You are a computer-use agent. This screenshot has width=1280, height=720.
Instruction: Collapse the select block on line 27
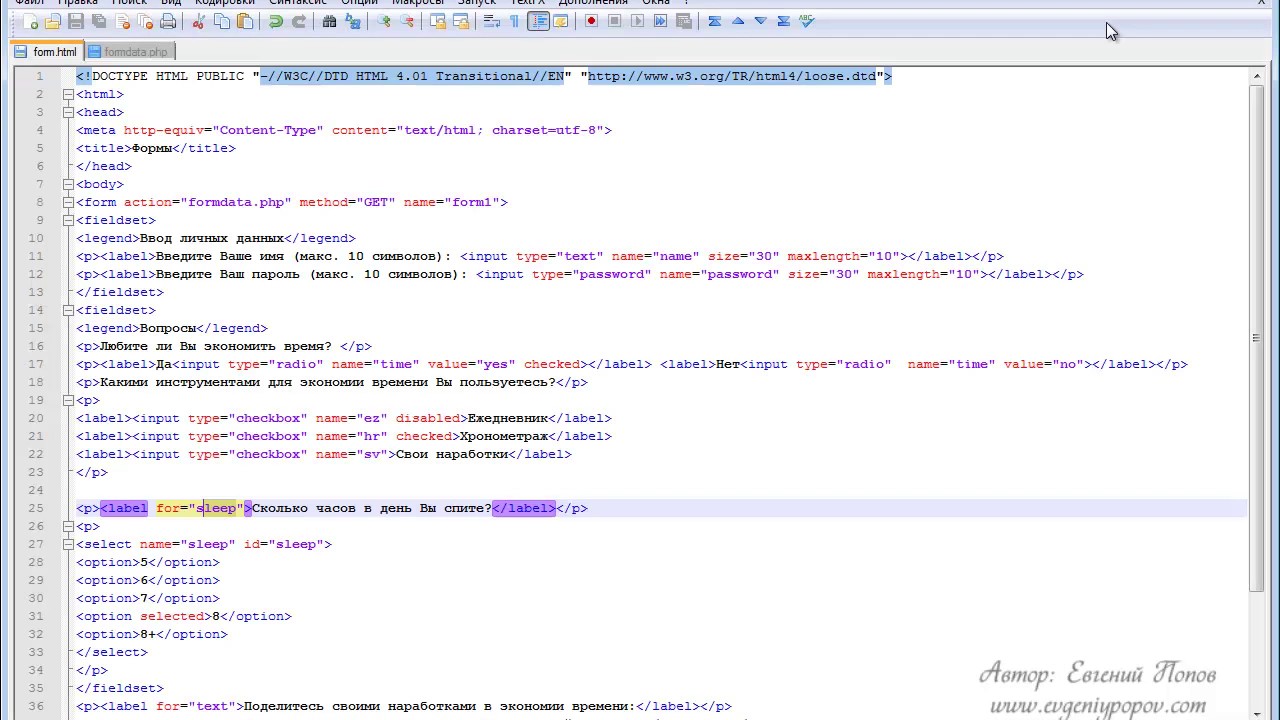(68, 544)
